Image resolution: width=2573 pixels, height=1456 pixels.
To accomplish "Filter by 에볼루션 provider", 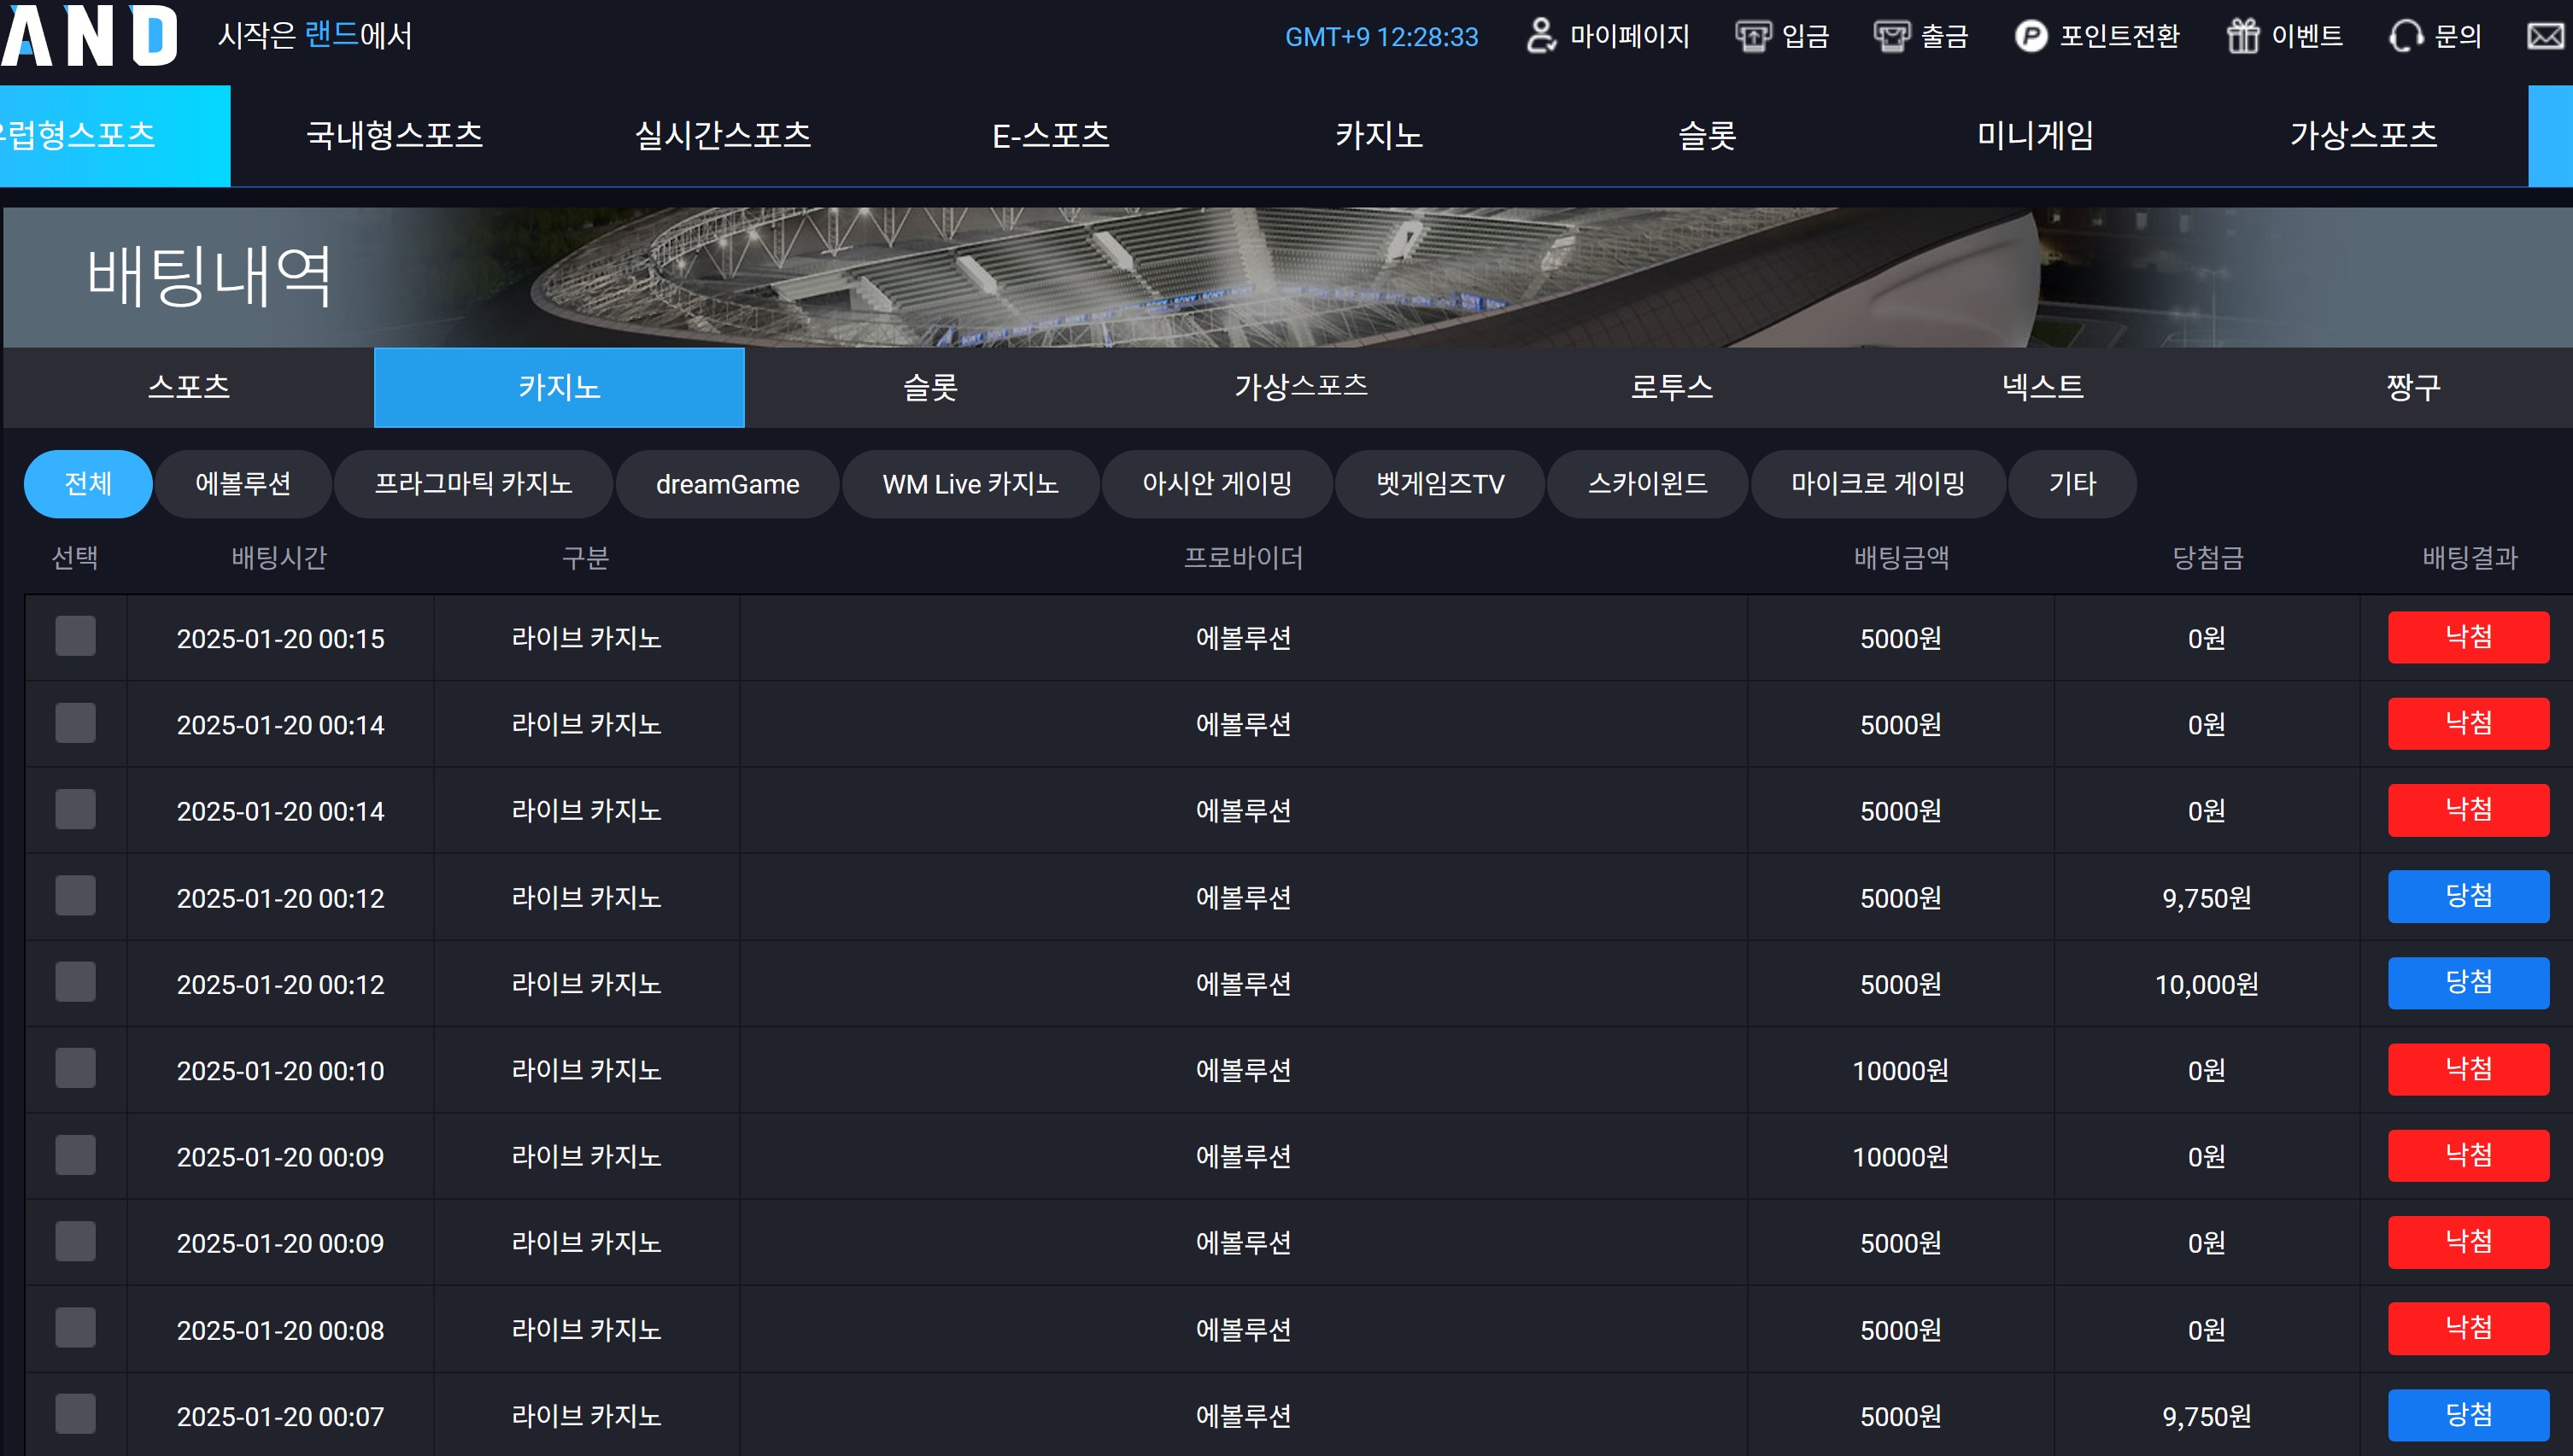I will [243, 484].
